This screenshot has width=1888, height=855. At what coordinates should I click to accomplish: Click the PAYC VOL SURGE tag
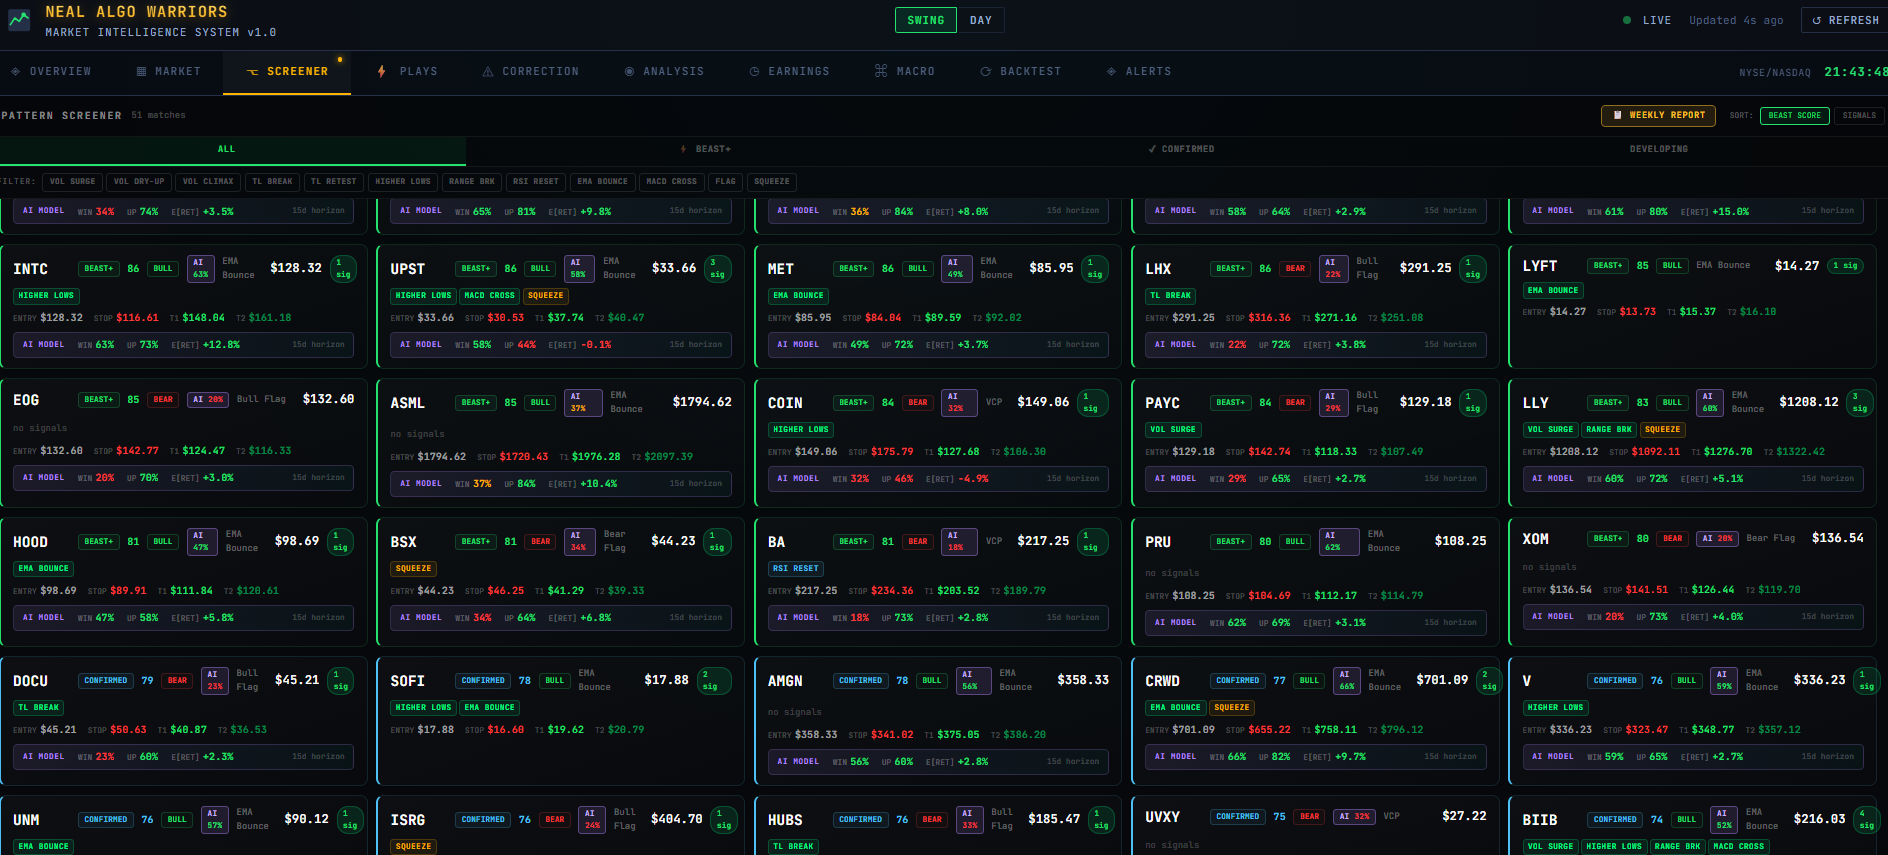[1173, 430]
